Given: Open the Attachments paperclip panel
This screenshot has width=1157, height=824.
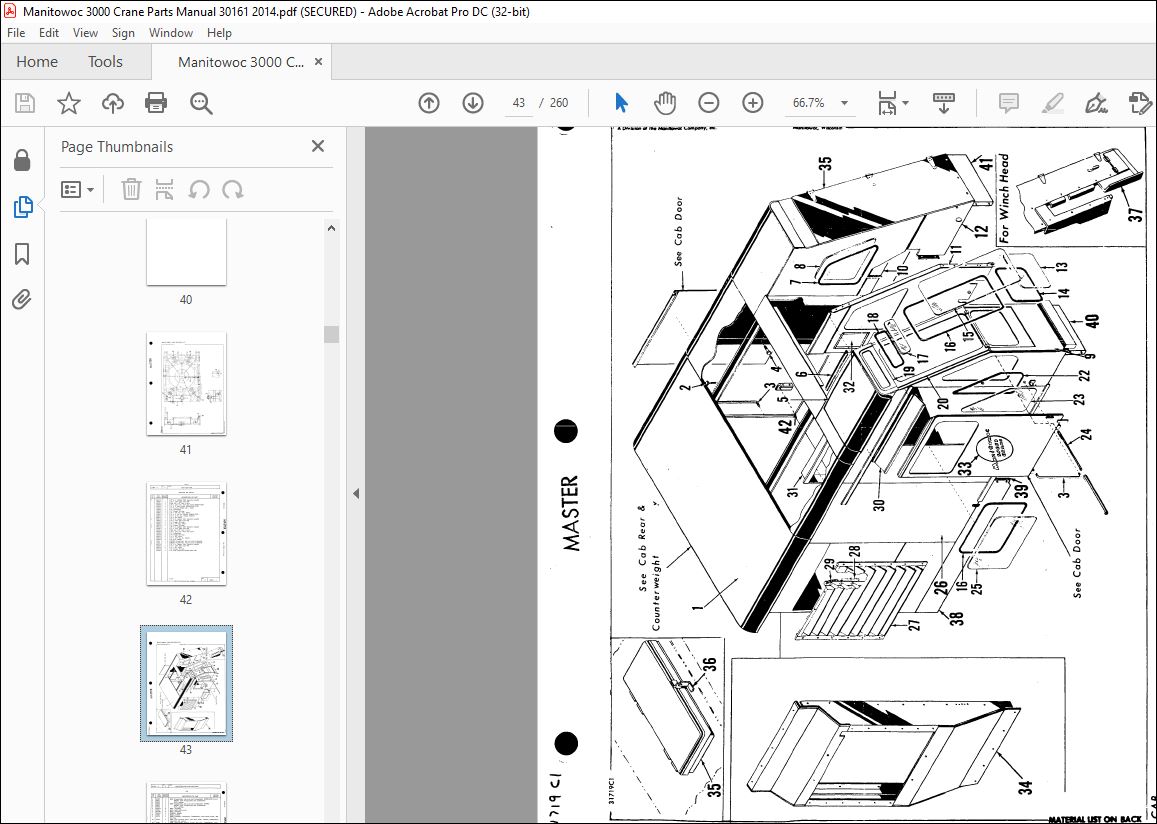Looking at the screenshot, I should click(x=22, y=300).
